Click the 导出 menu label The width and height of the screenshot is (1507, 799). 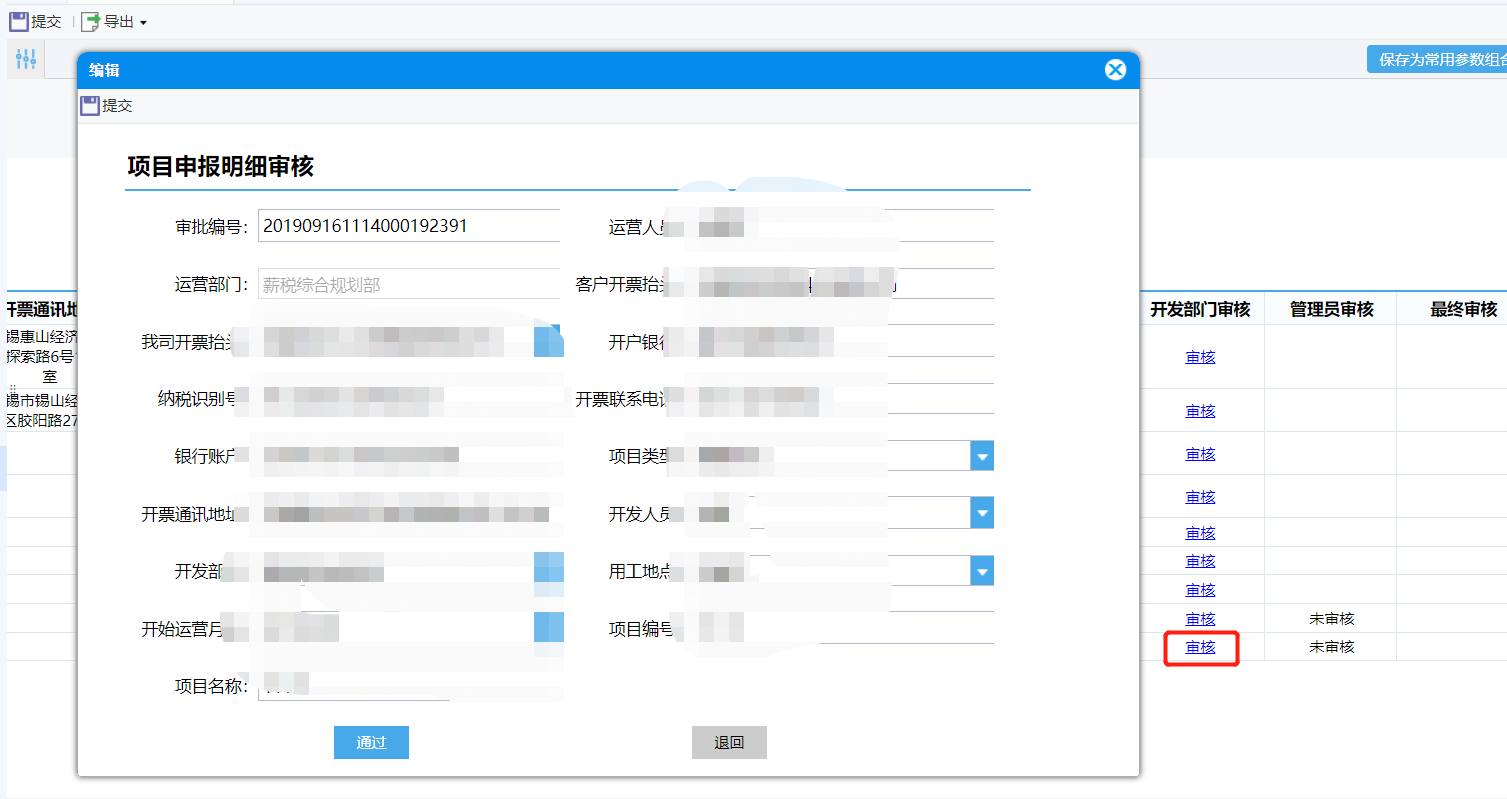119,21
